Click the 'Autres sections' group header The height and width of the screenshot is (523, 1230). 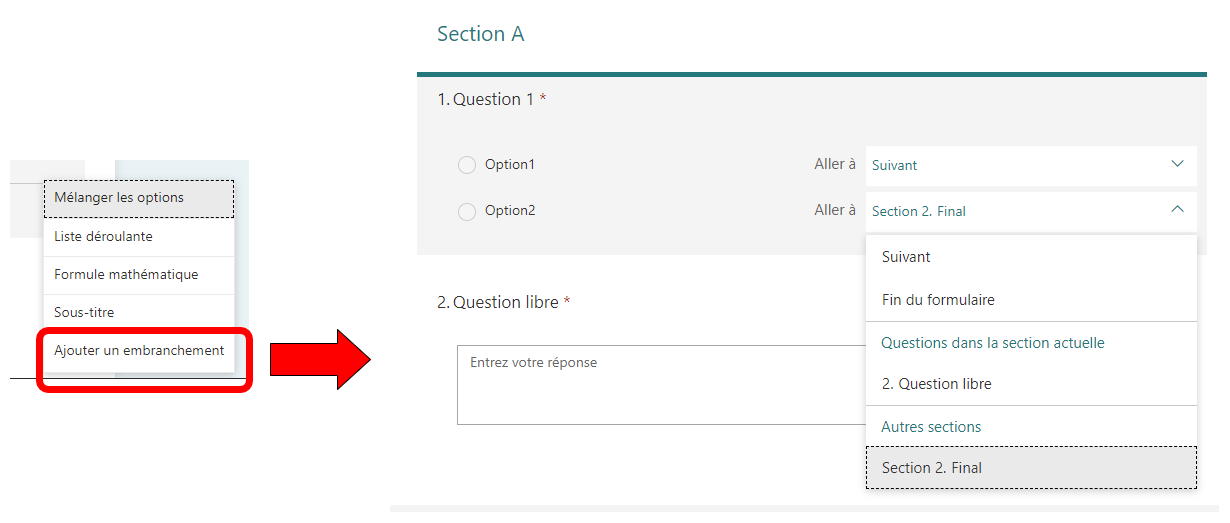[x=931, y=427]
